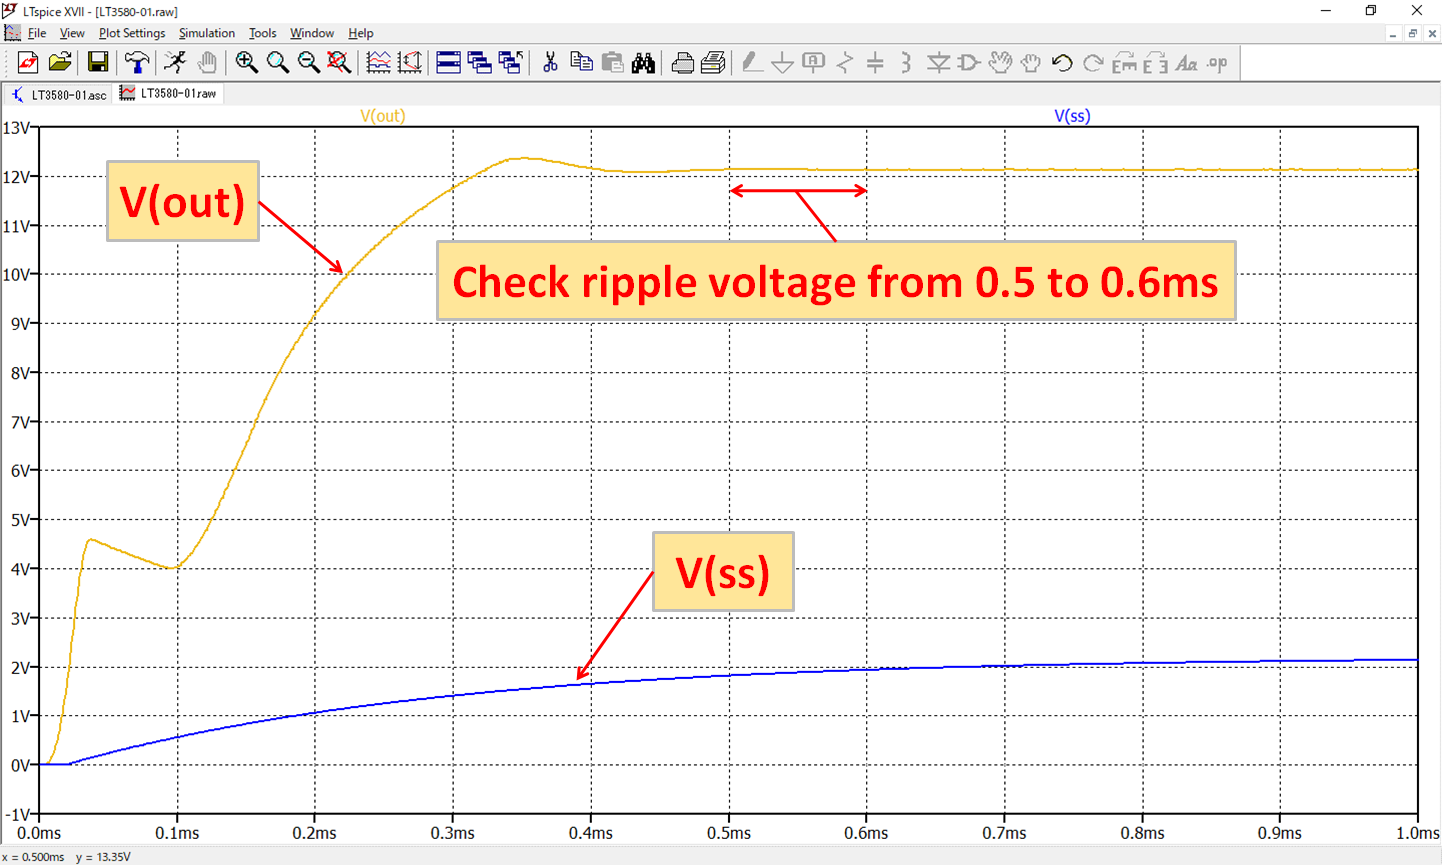
Task: Select the Ground symbol tool
Action: click(x=782, y=62)
